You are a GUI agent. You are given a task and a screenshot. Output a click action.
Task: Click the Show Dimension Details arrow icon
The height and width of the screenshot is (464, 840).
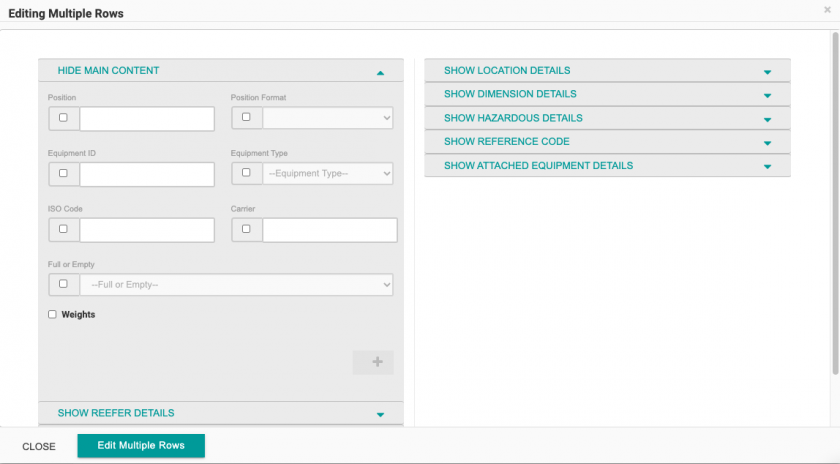(x=767, y=95)
